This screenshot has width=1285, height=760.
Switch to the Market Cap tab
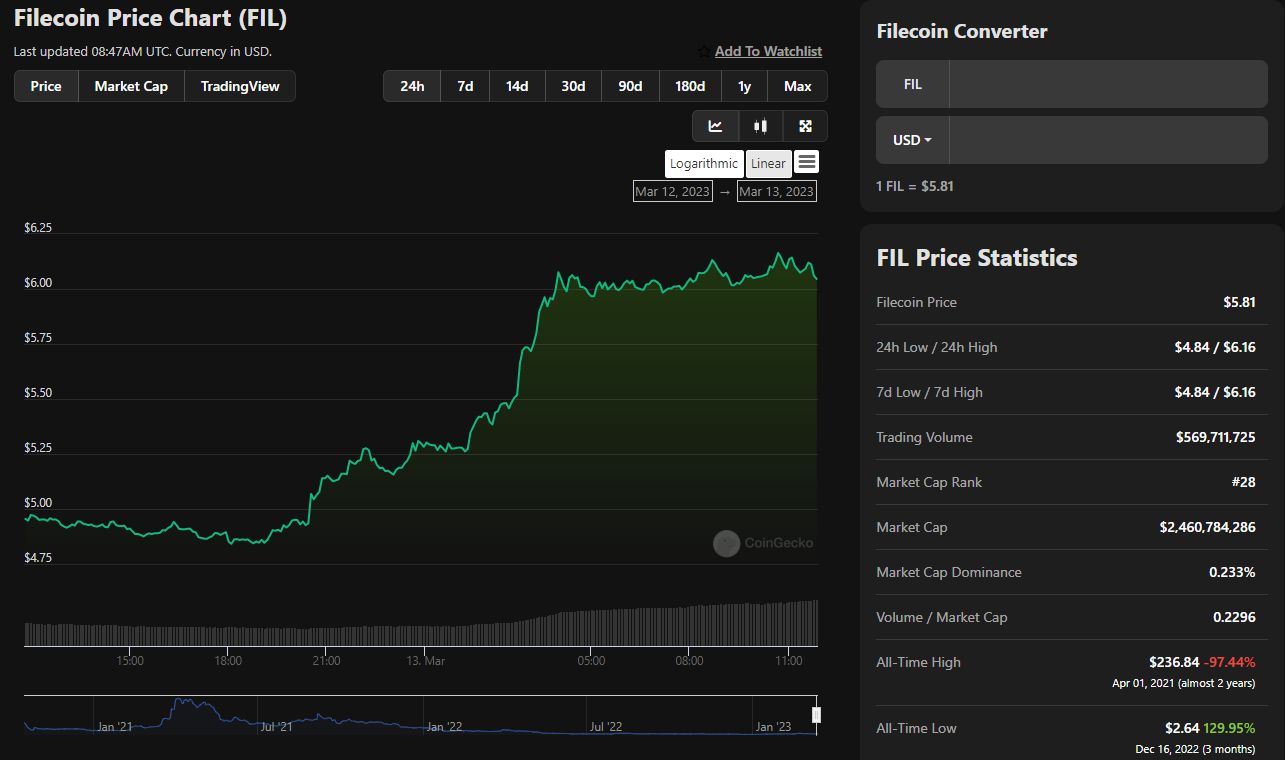tap(131, 86)
